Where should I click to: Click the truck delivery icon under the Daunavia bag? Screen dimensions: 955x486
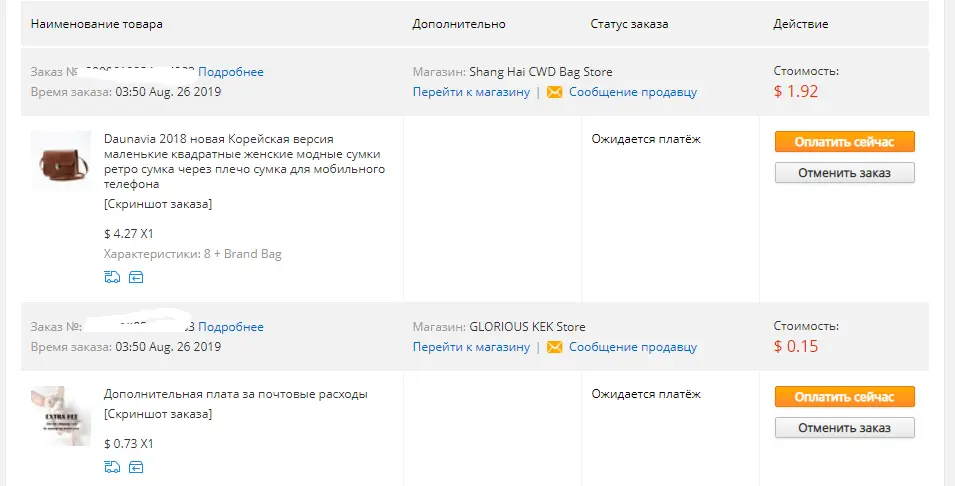tap(112, 277)
